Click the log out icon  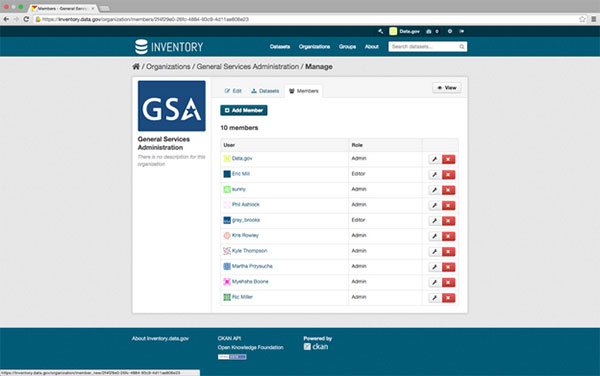pos(461,31)
